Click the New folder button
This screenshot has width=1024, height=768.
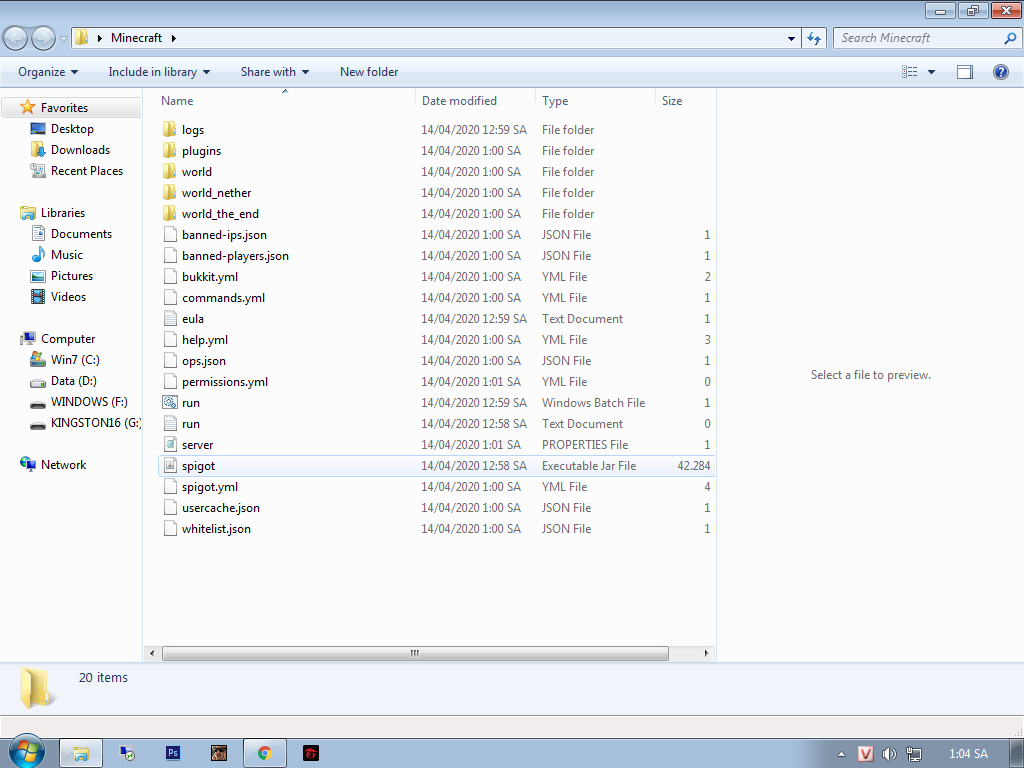(369, 72)
